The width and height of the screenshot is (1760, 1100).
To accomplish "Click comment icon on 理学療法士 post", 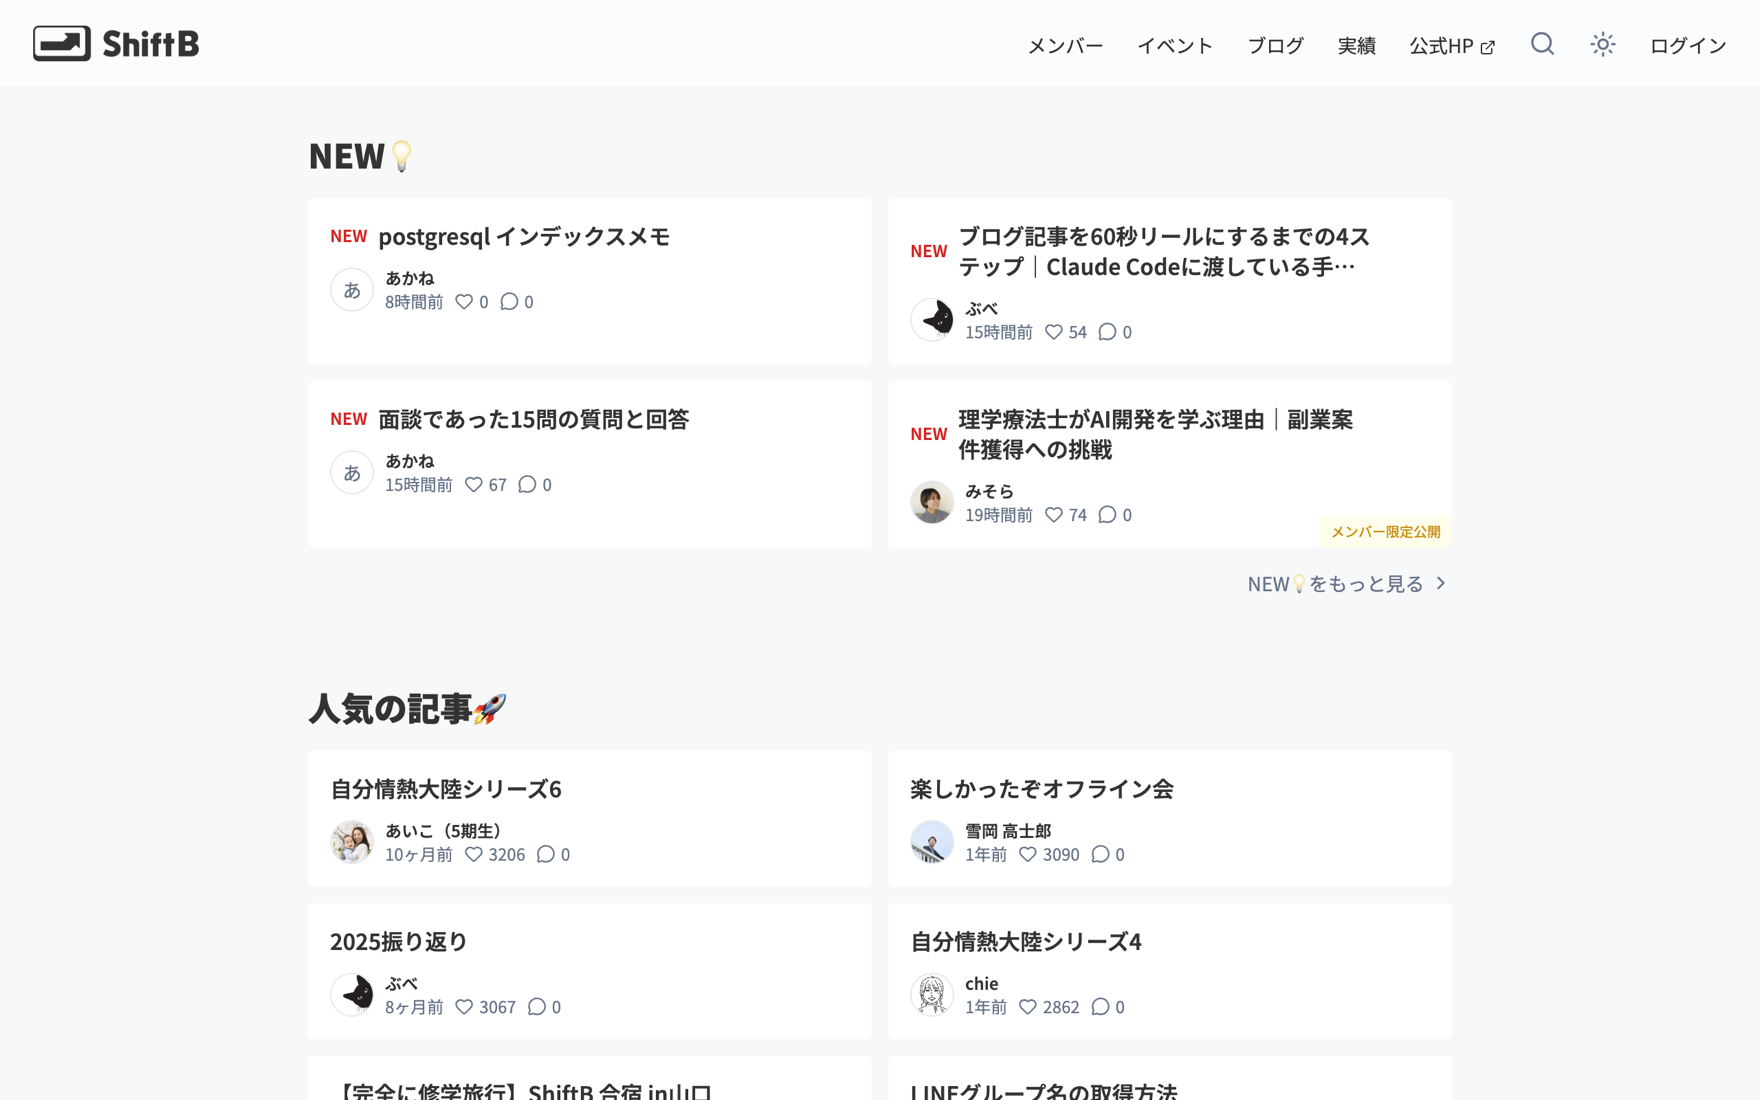I will tap(1107, 514).
